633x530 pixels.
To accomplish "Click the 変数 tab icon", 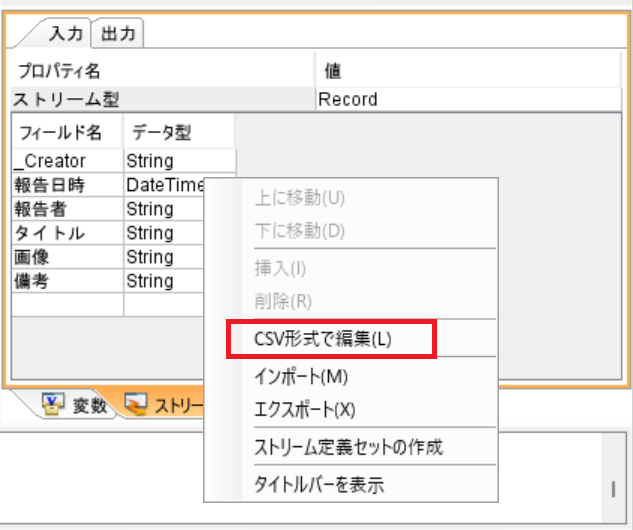I will click(x=51, y=405).
